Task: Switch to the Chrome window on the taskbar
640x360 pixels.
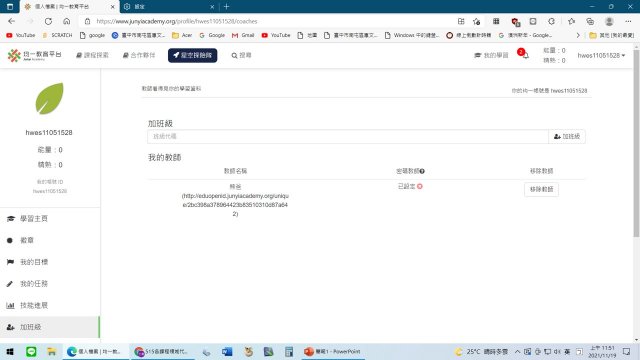Action: coord(162,351)
